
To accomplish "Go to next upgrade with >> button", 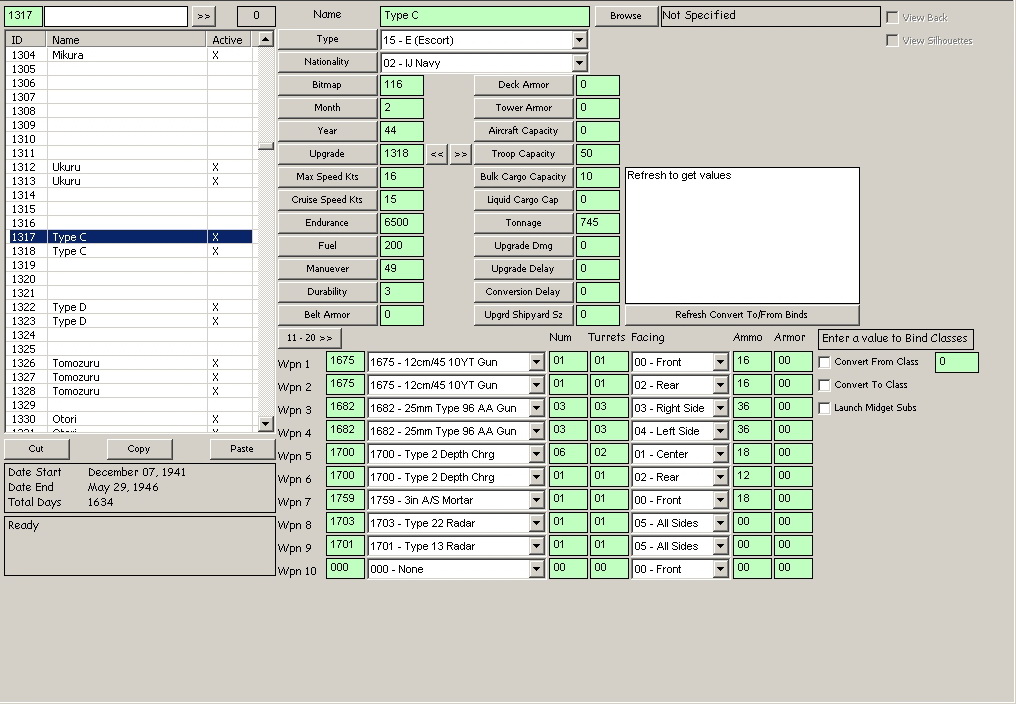I will (460, 154).
